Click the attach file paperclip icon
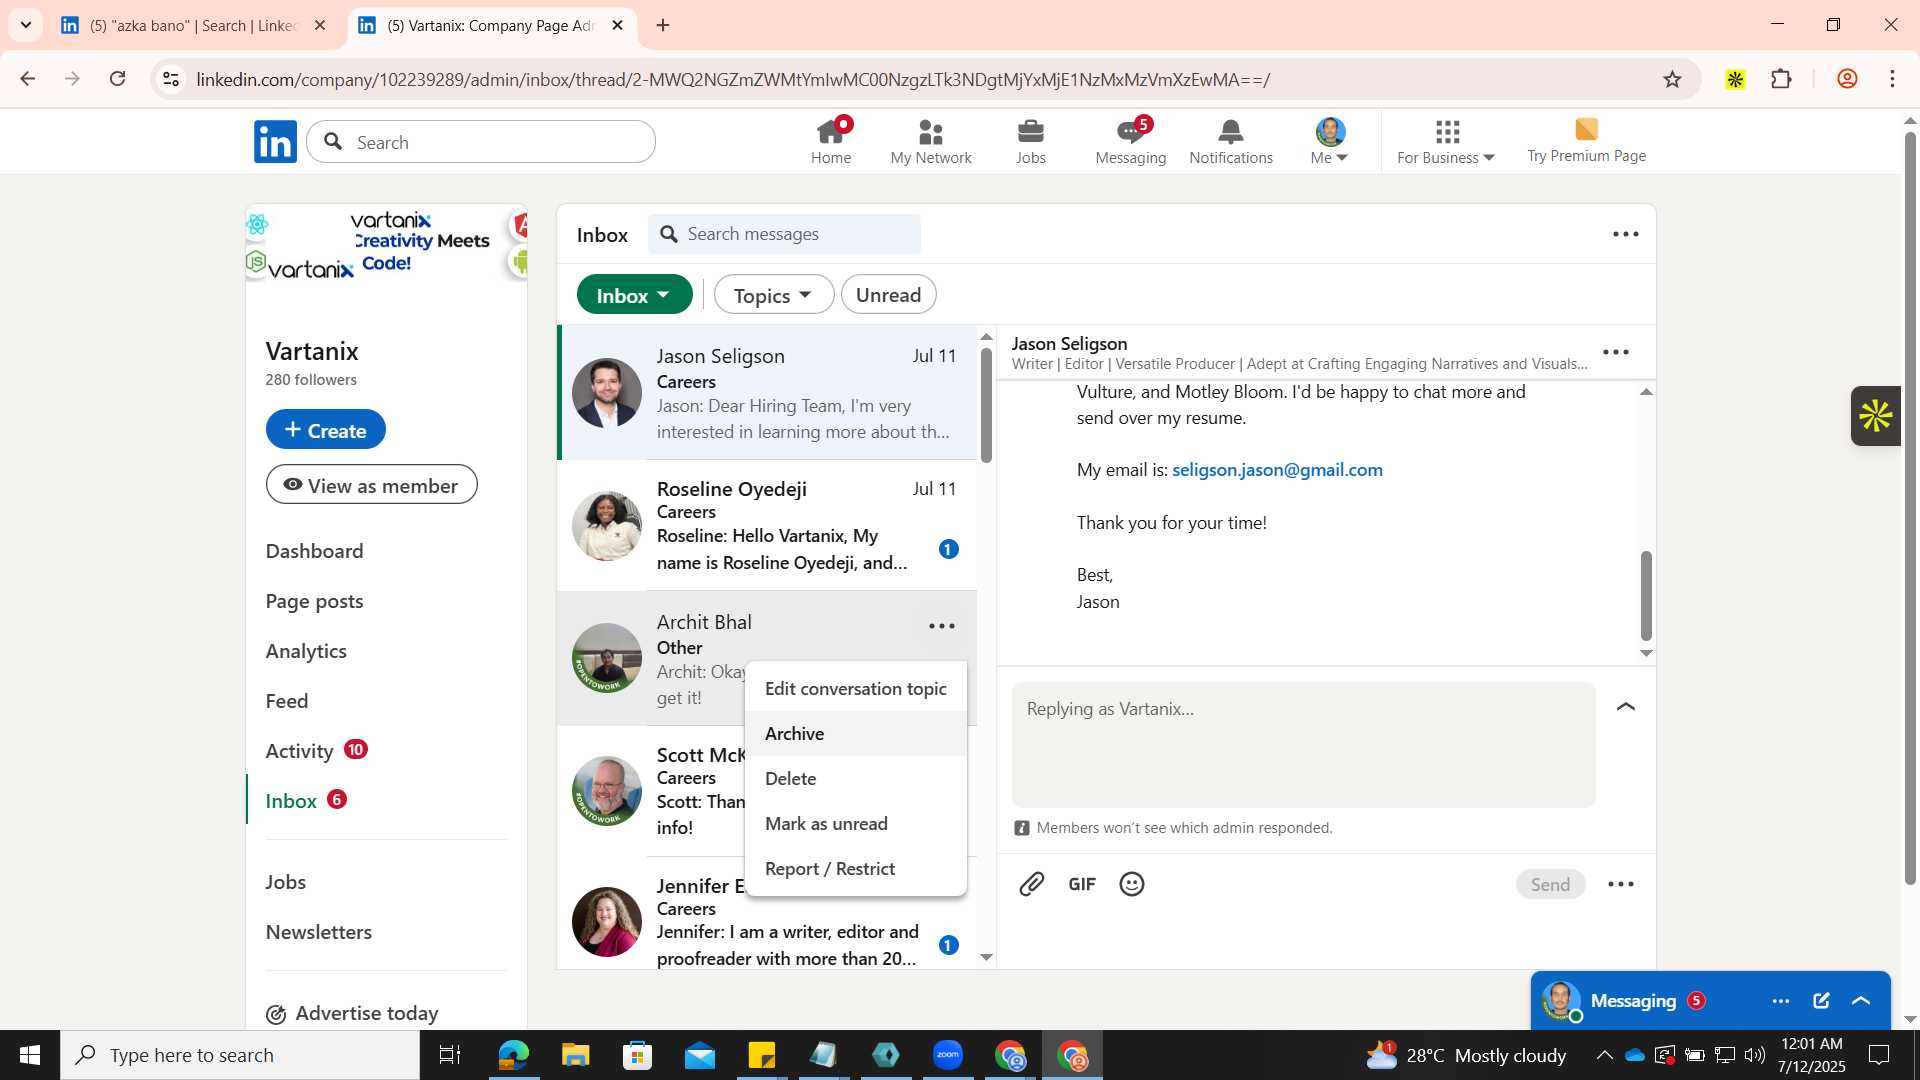Screen dimensions: 1920x1080 coord(1032,884)
